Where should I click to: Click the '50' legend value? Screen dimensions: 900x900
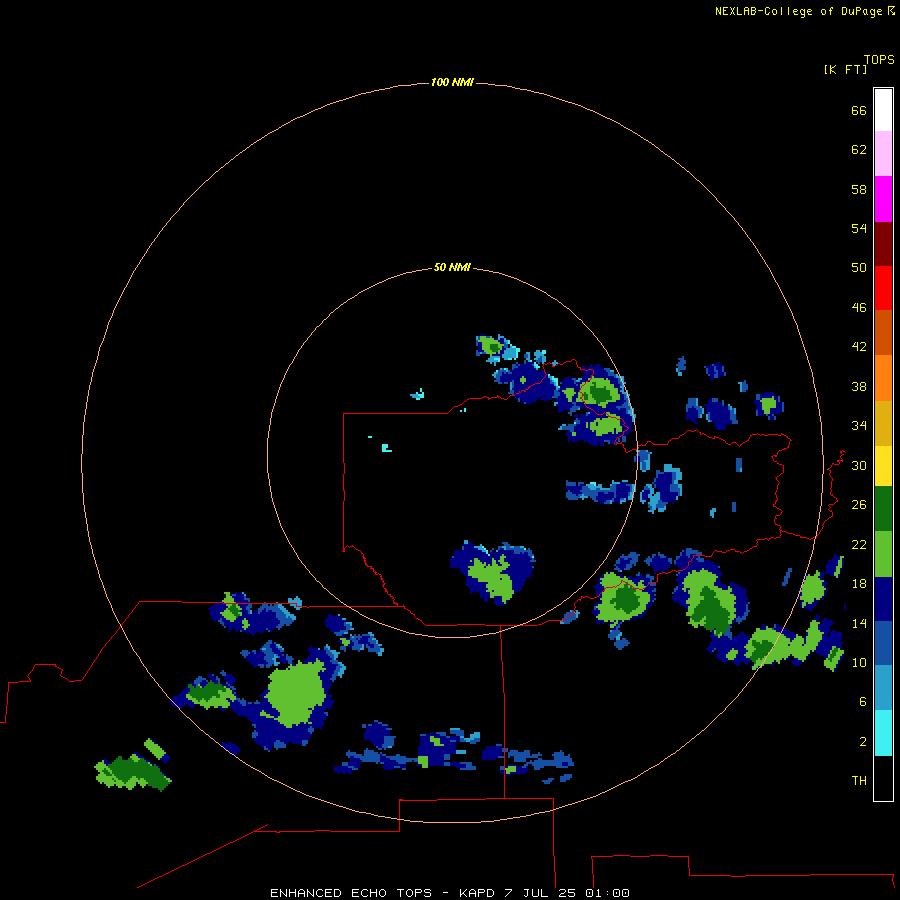coord(859,267)
